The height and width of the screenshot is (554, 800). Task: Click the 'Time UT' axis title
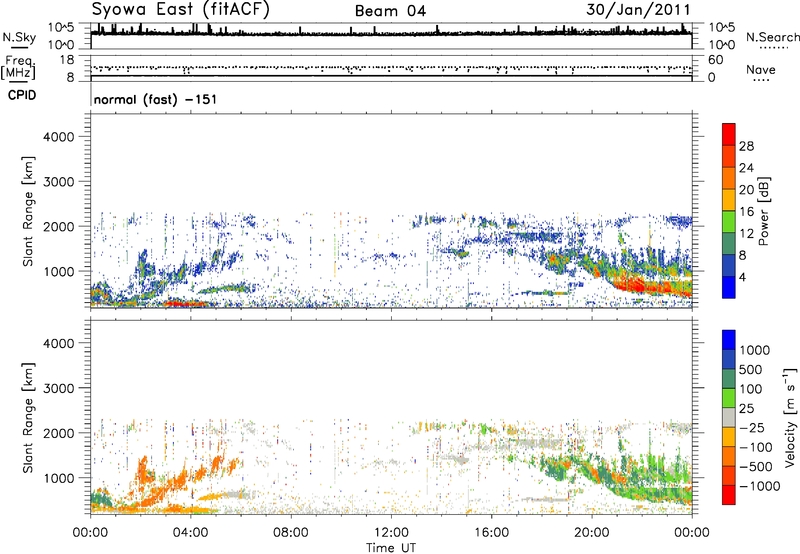[391, 548]
